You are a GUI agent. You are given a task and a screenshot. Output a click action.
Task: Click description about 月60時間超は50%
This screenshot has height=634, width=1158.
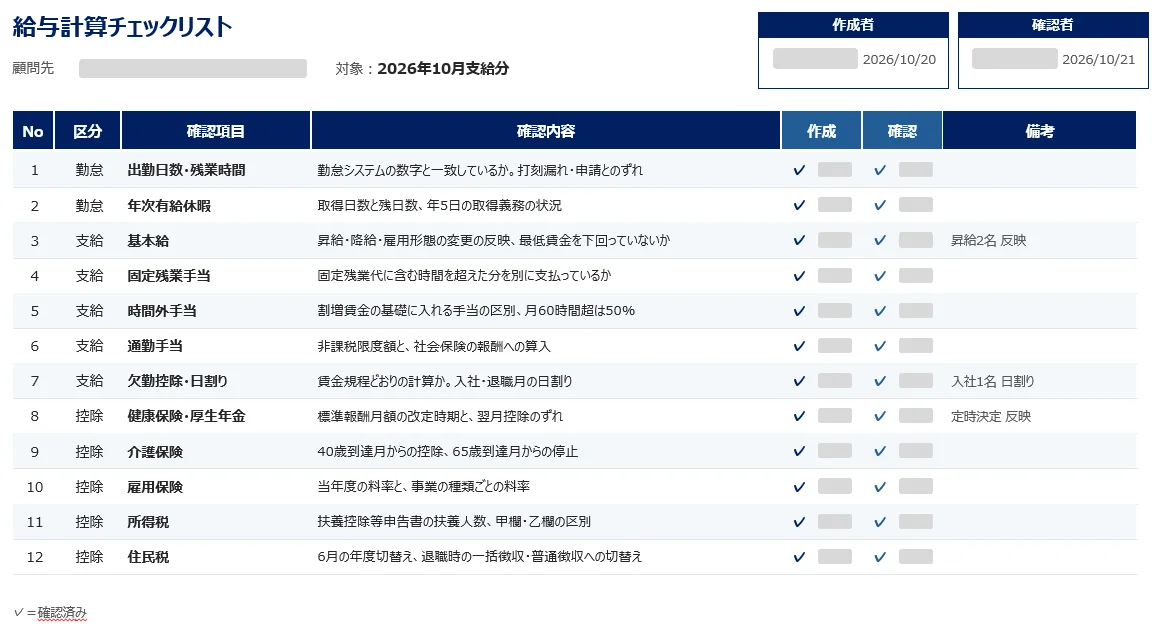(580, 311)
